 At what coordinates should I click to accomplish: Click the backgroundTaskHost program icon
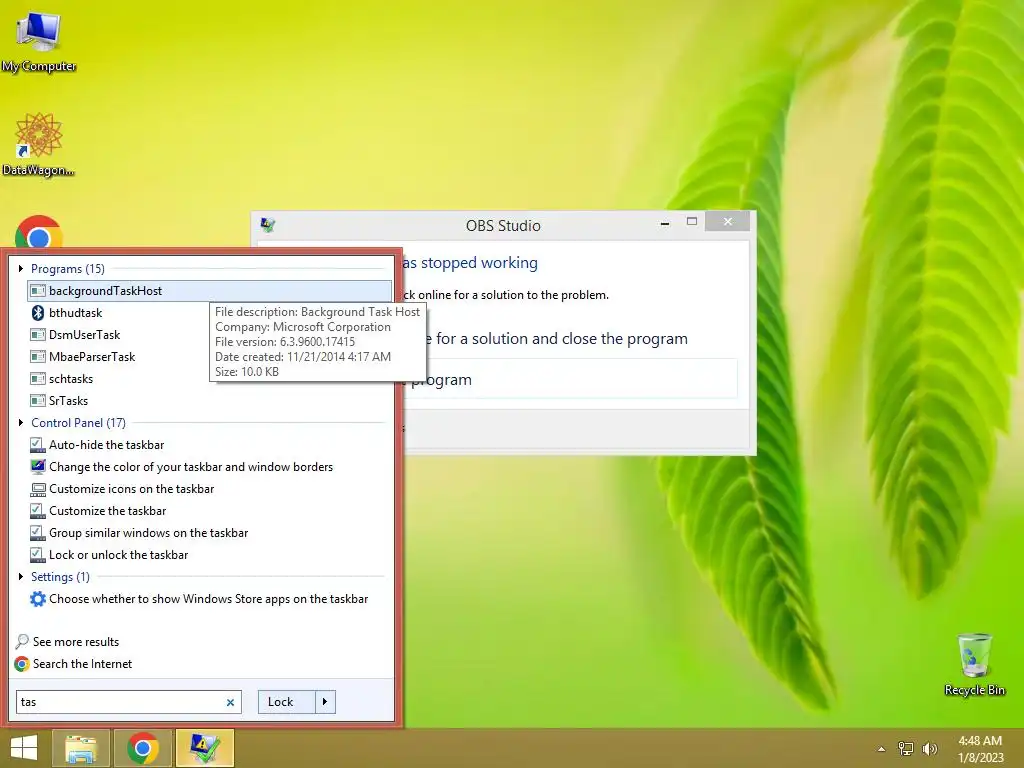(38, 291)
